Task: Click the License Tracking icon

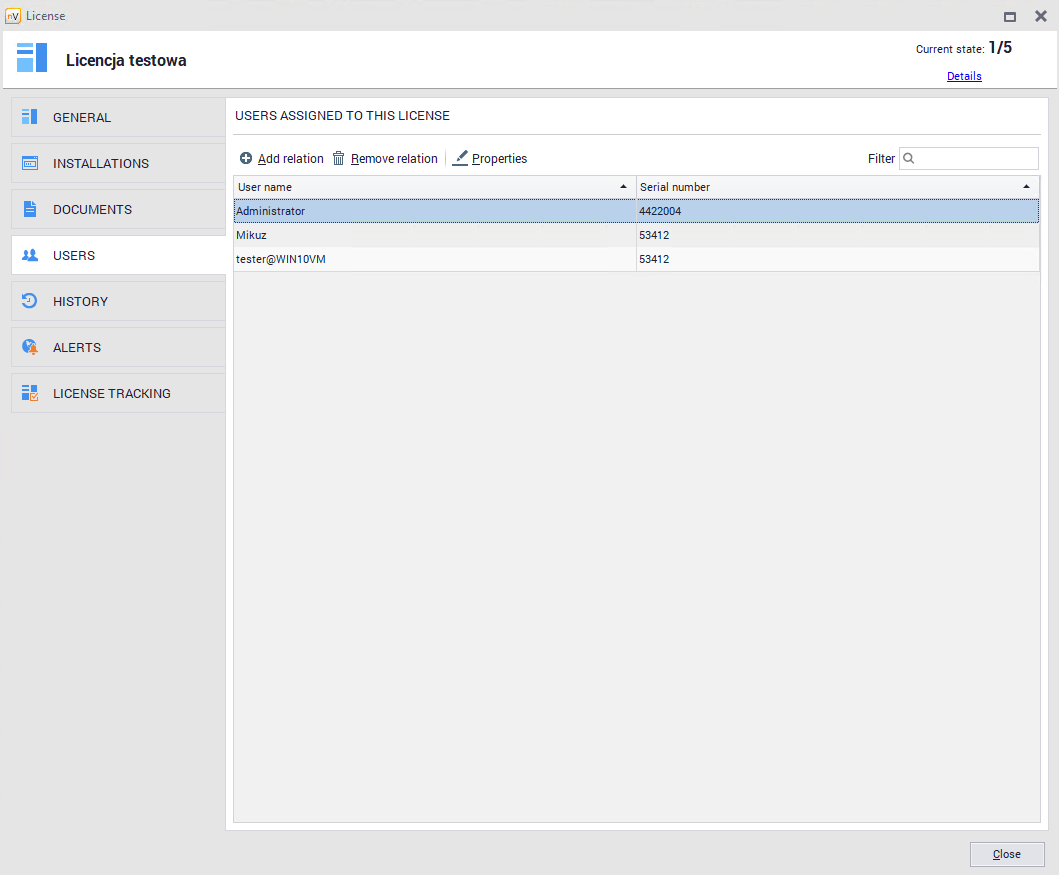Action: pyautogui.click(x=30, y=393)
